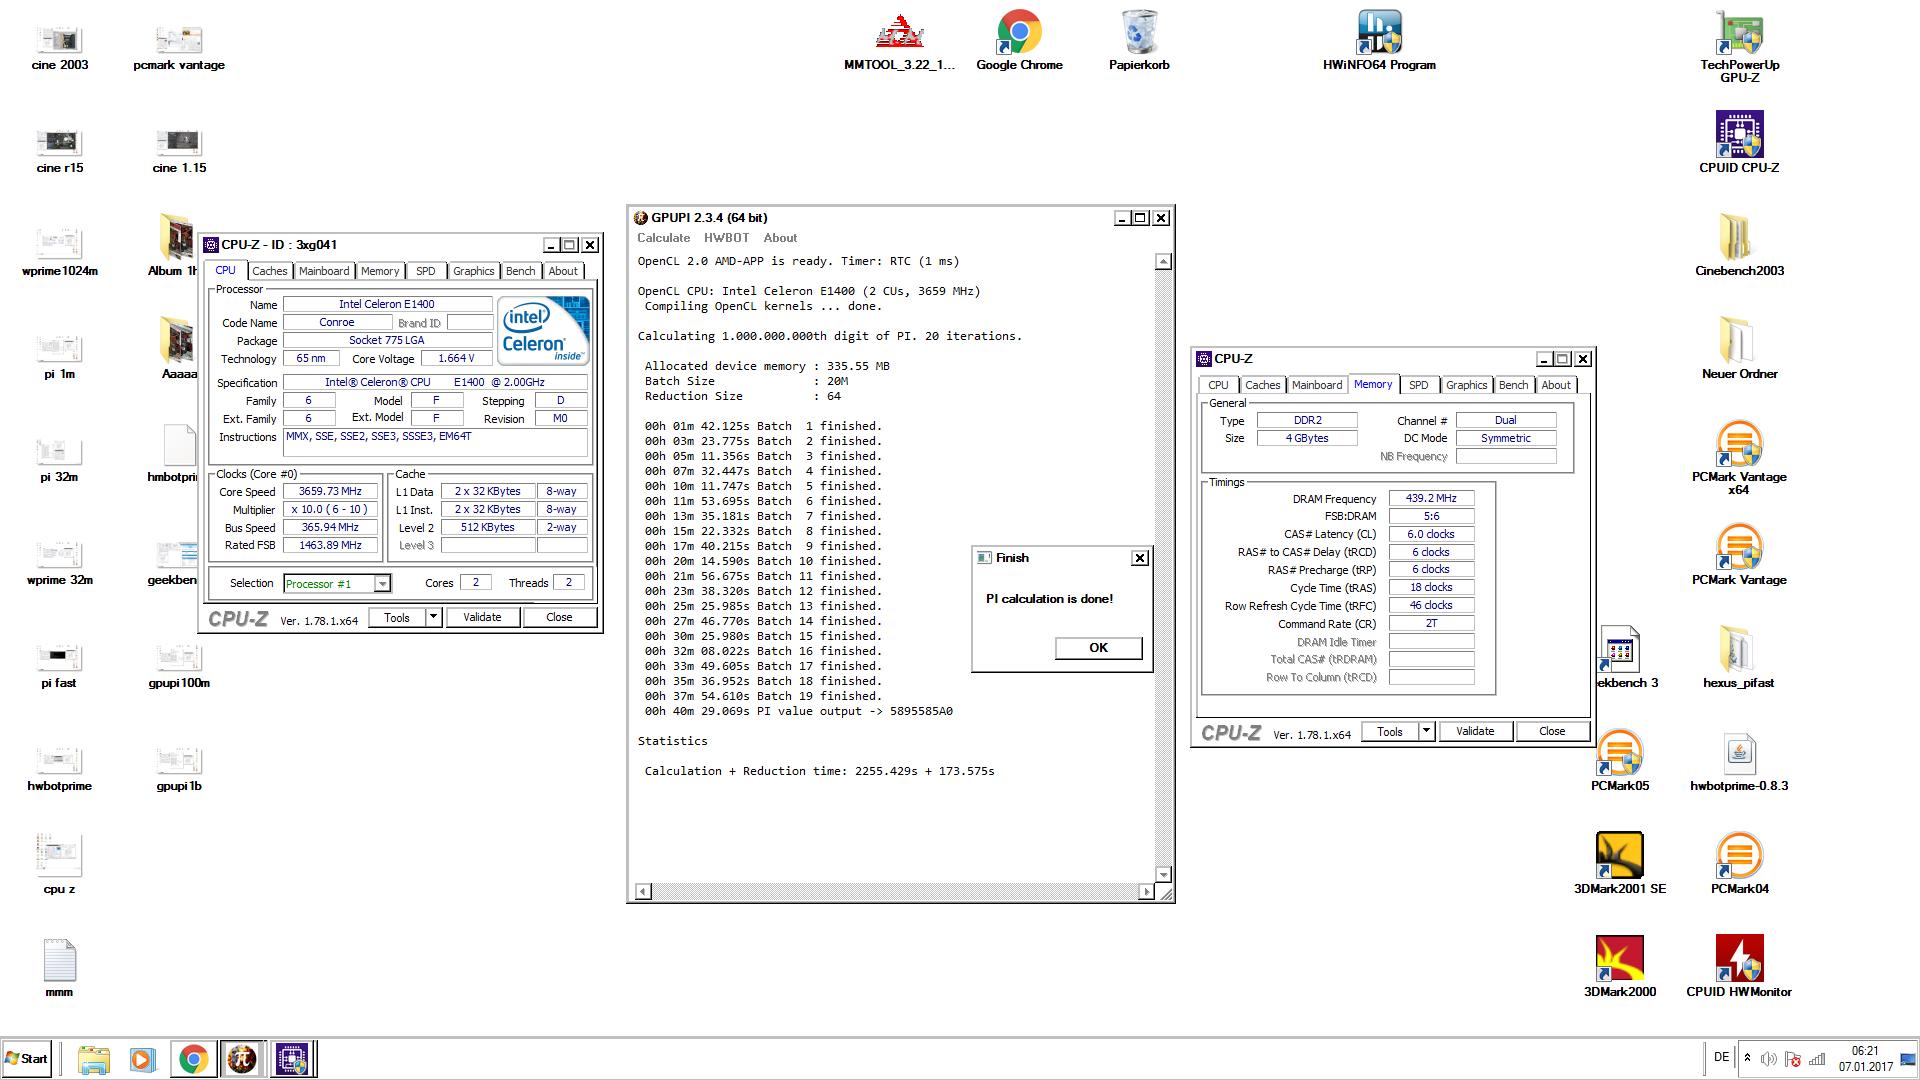
Task: Switch to Mainboard tab in CPU-Z ID window
Action: 324,271
